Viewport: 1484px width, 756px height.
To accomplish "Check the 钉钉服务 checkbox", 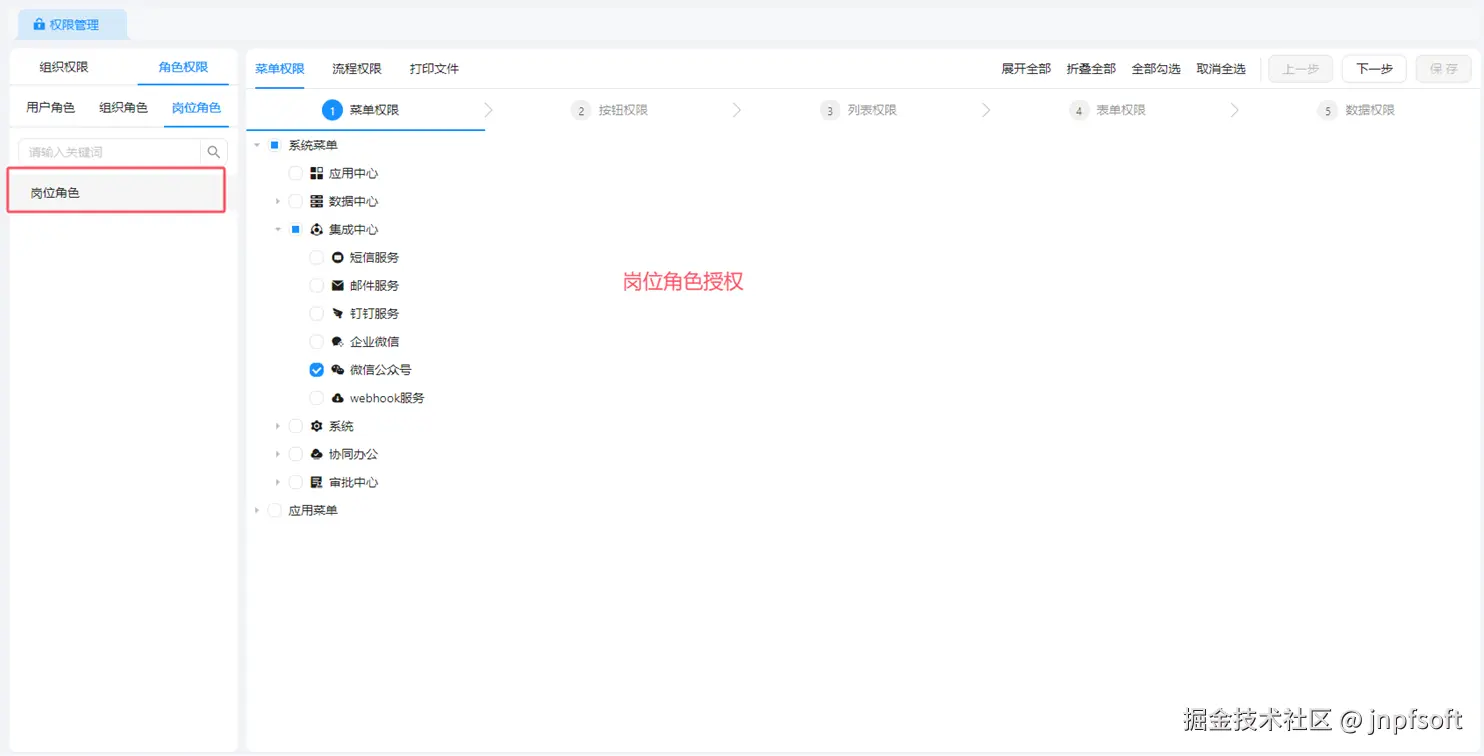I will point(316,313).
